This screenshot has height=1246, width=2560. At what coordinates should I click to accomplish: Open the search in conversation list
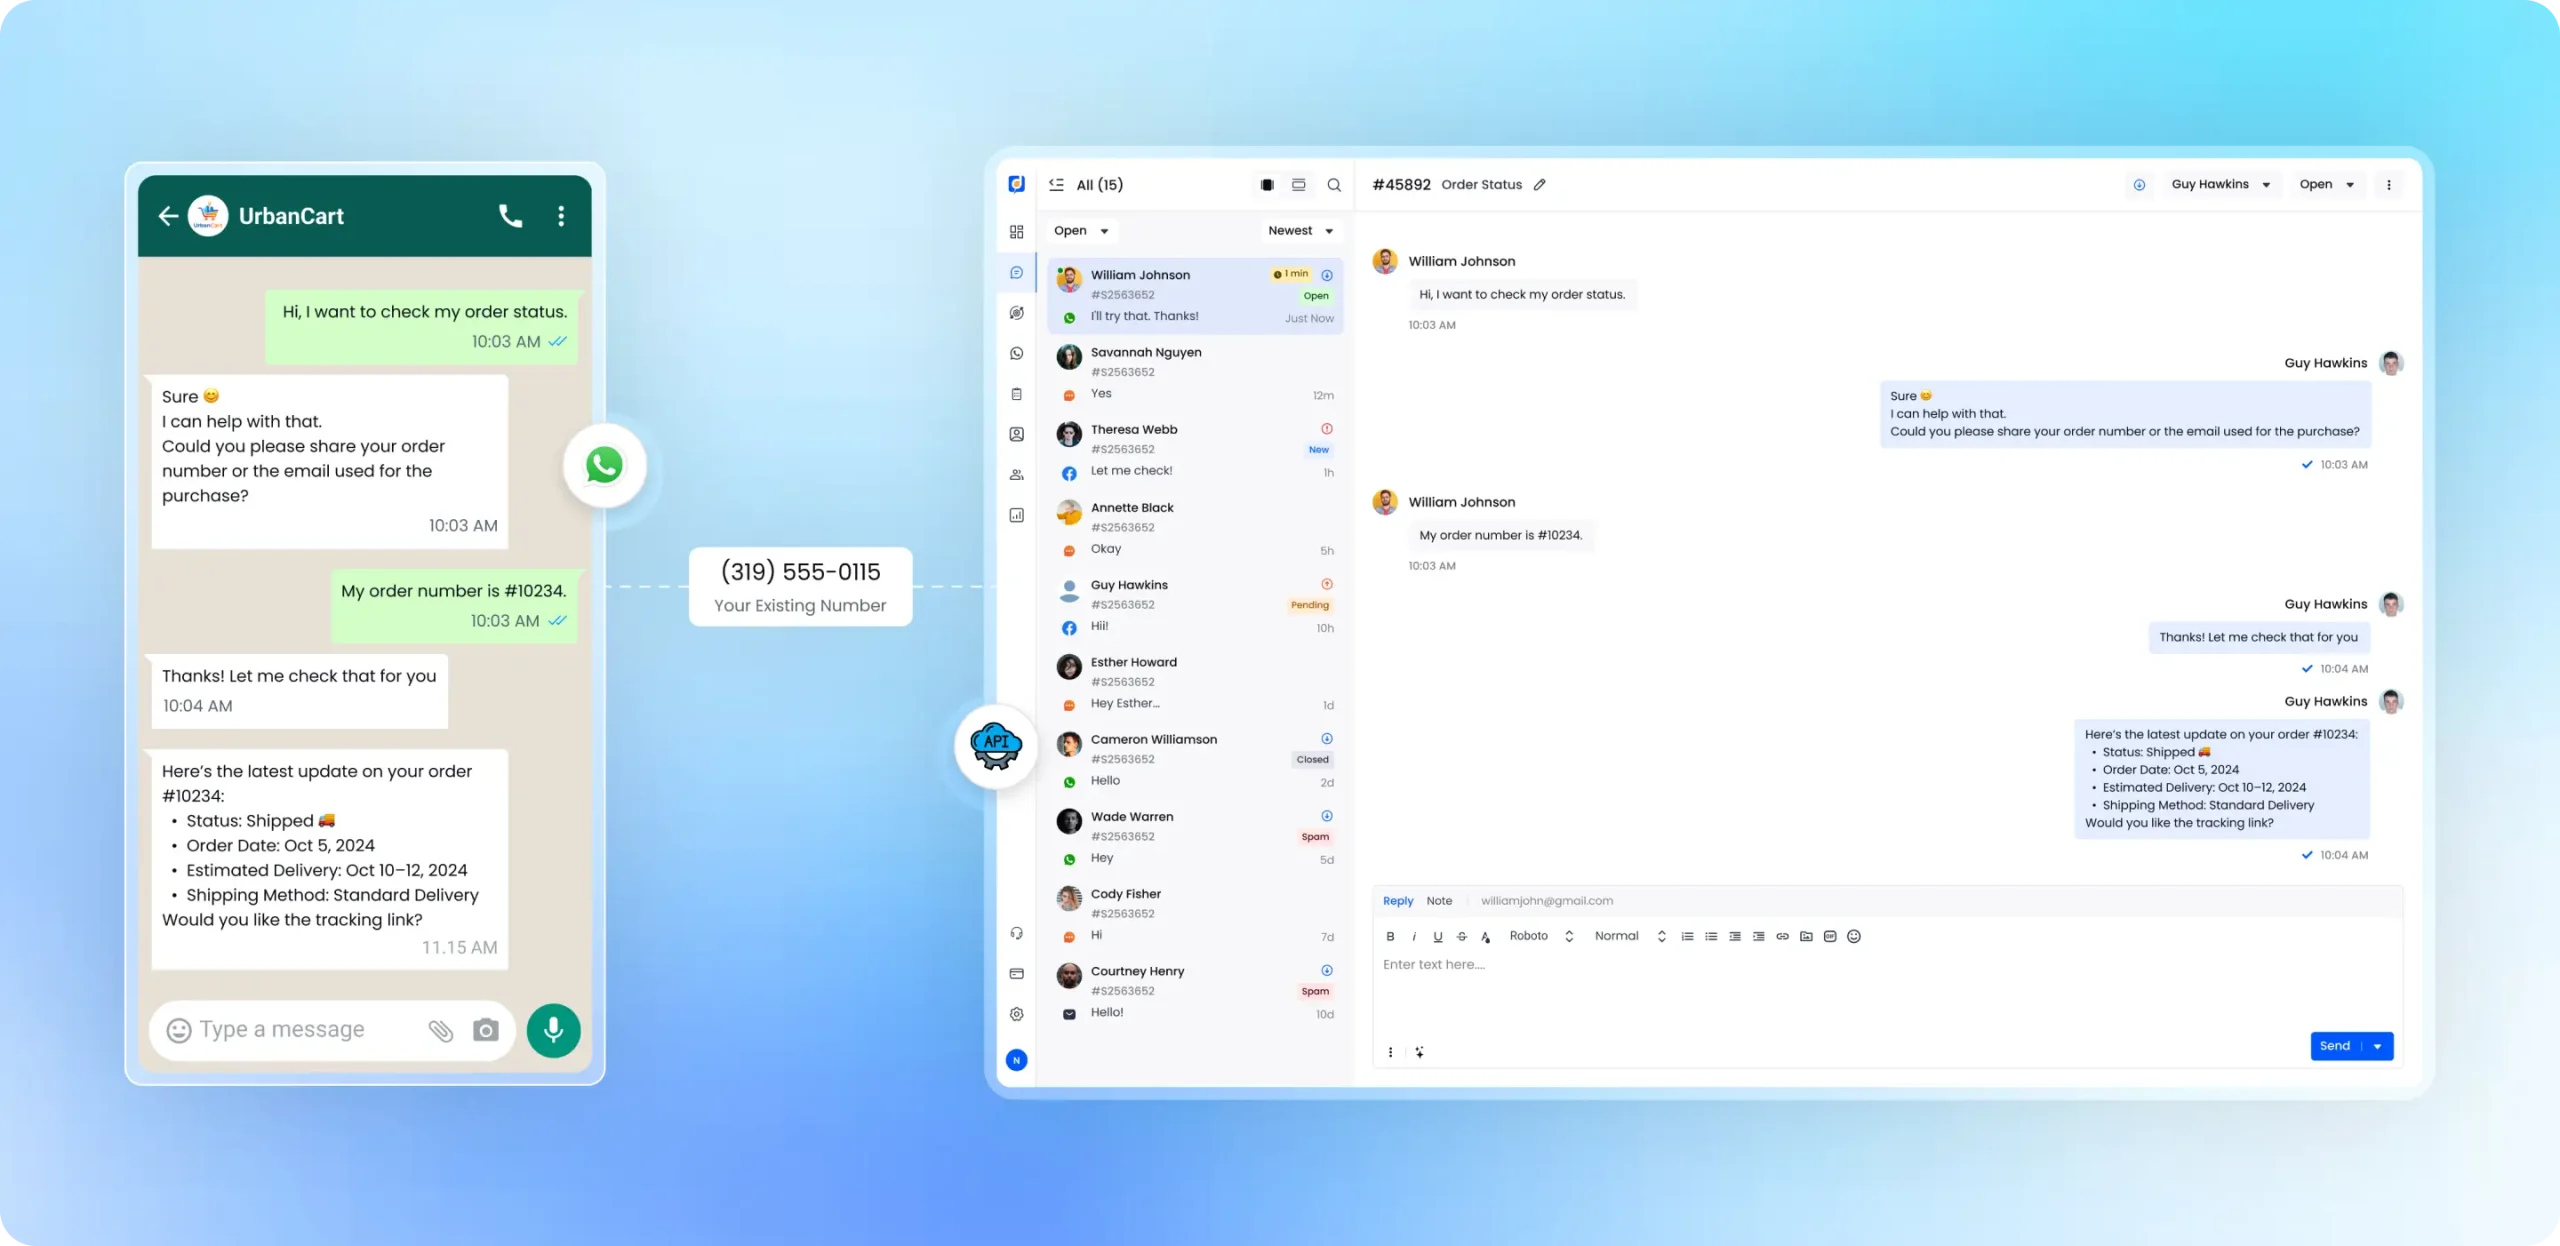(1335, 184)
